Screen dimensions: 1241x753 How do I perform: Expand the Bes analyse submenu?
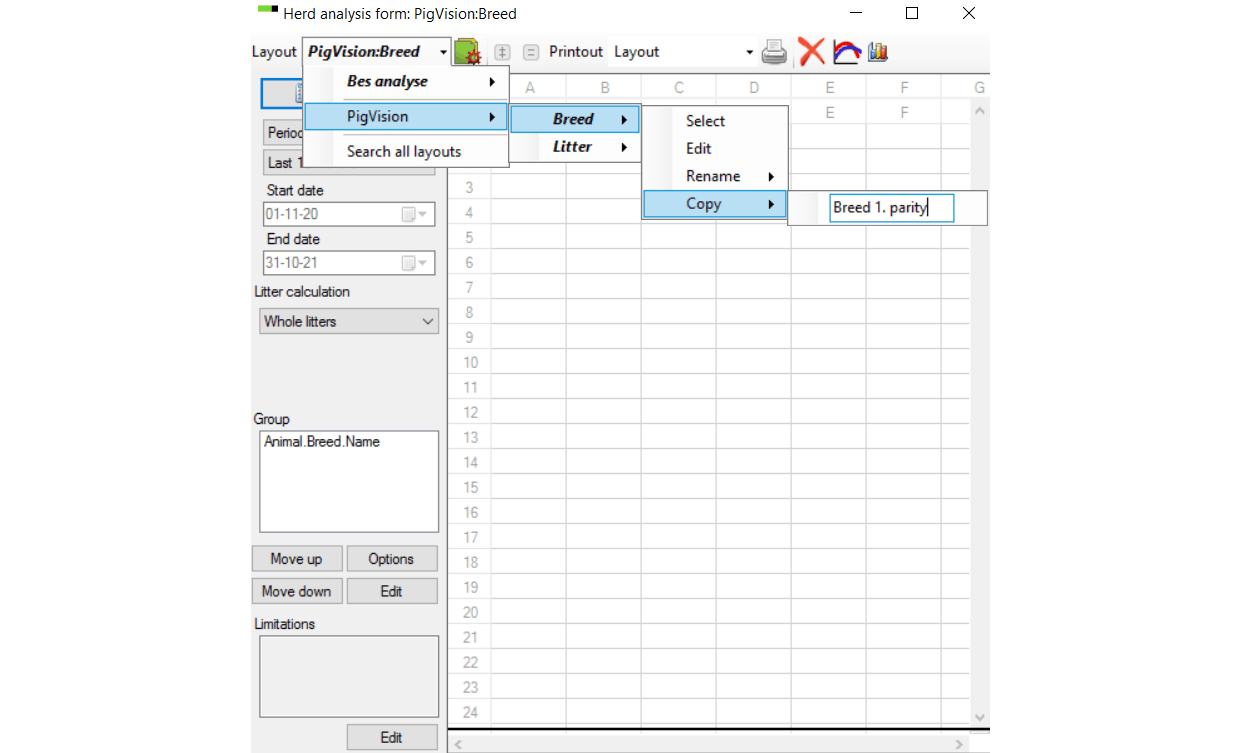click(407, 82)
